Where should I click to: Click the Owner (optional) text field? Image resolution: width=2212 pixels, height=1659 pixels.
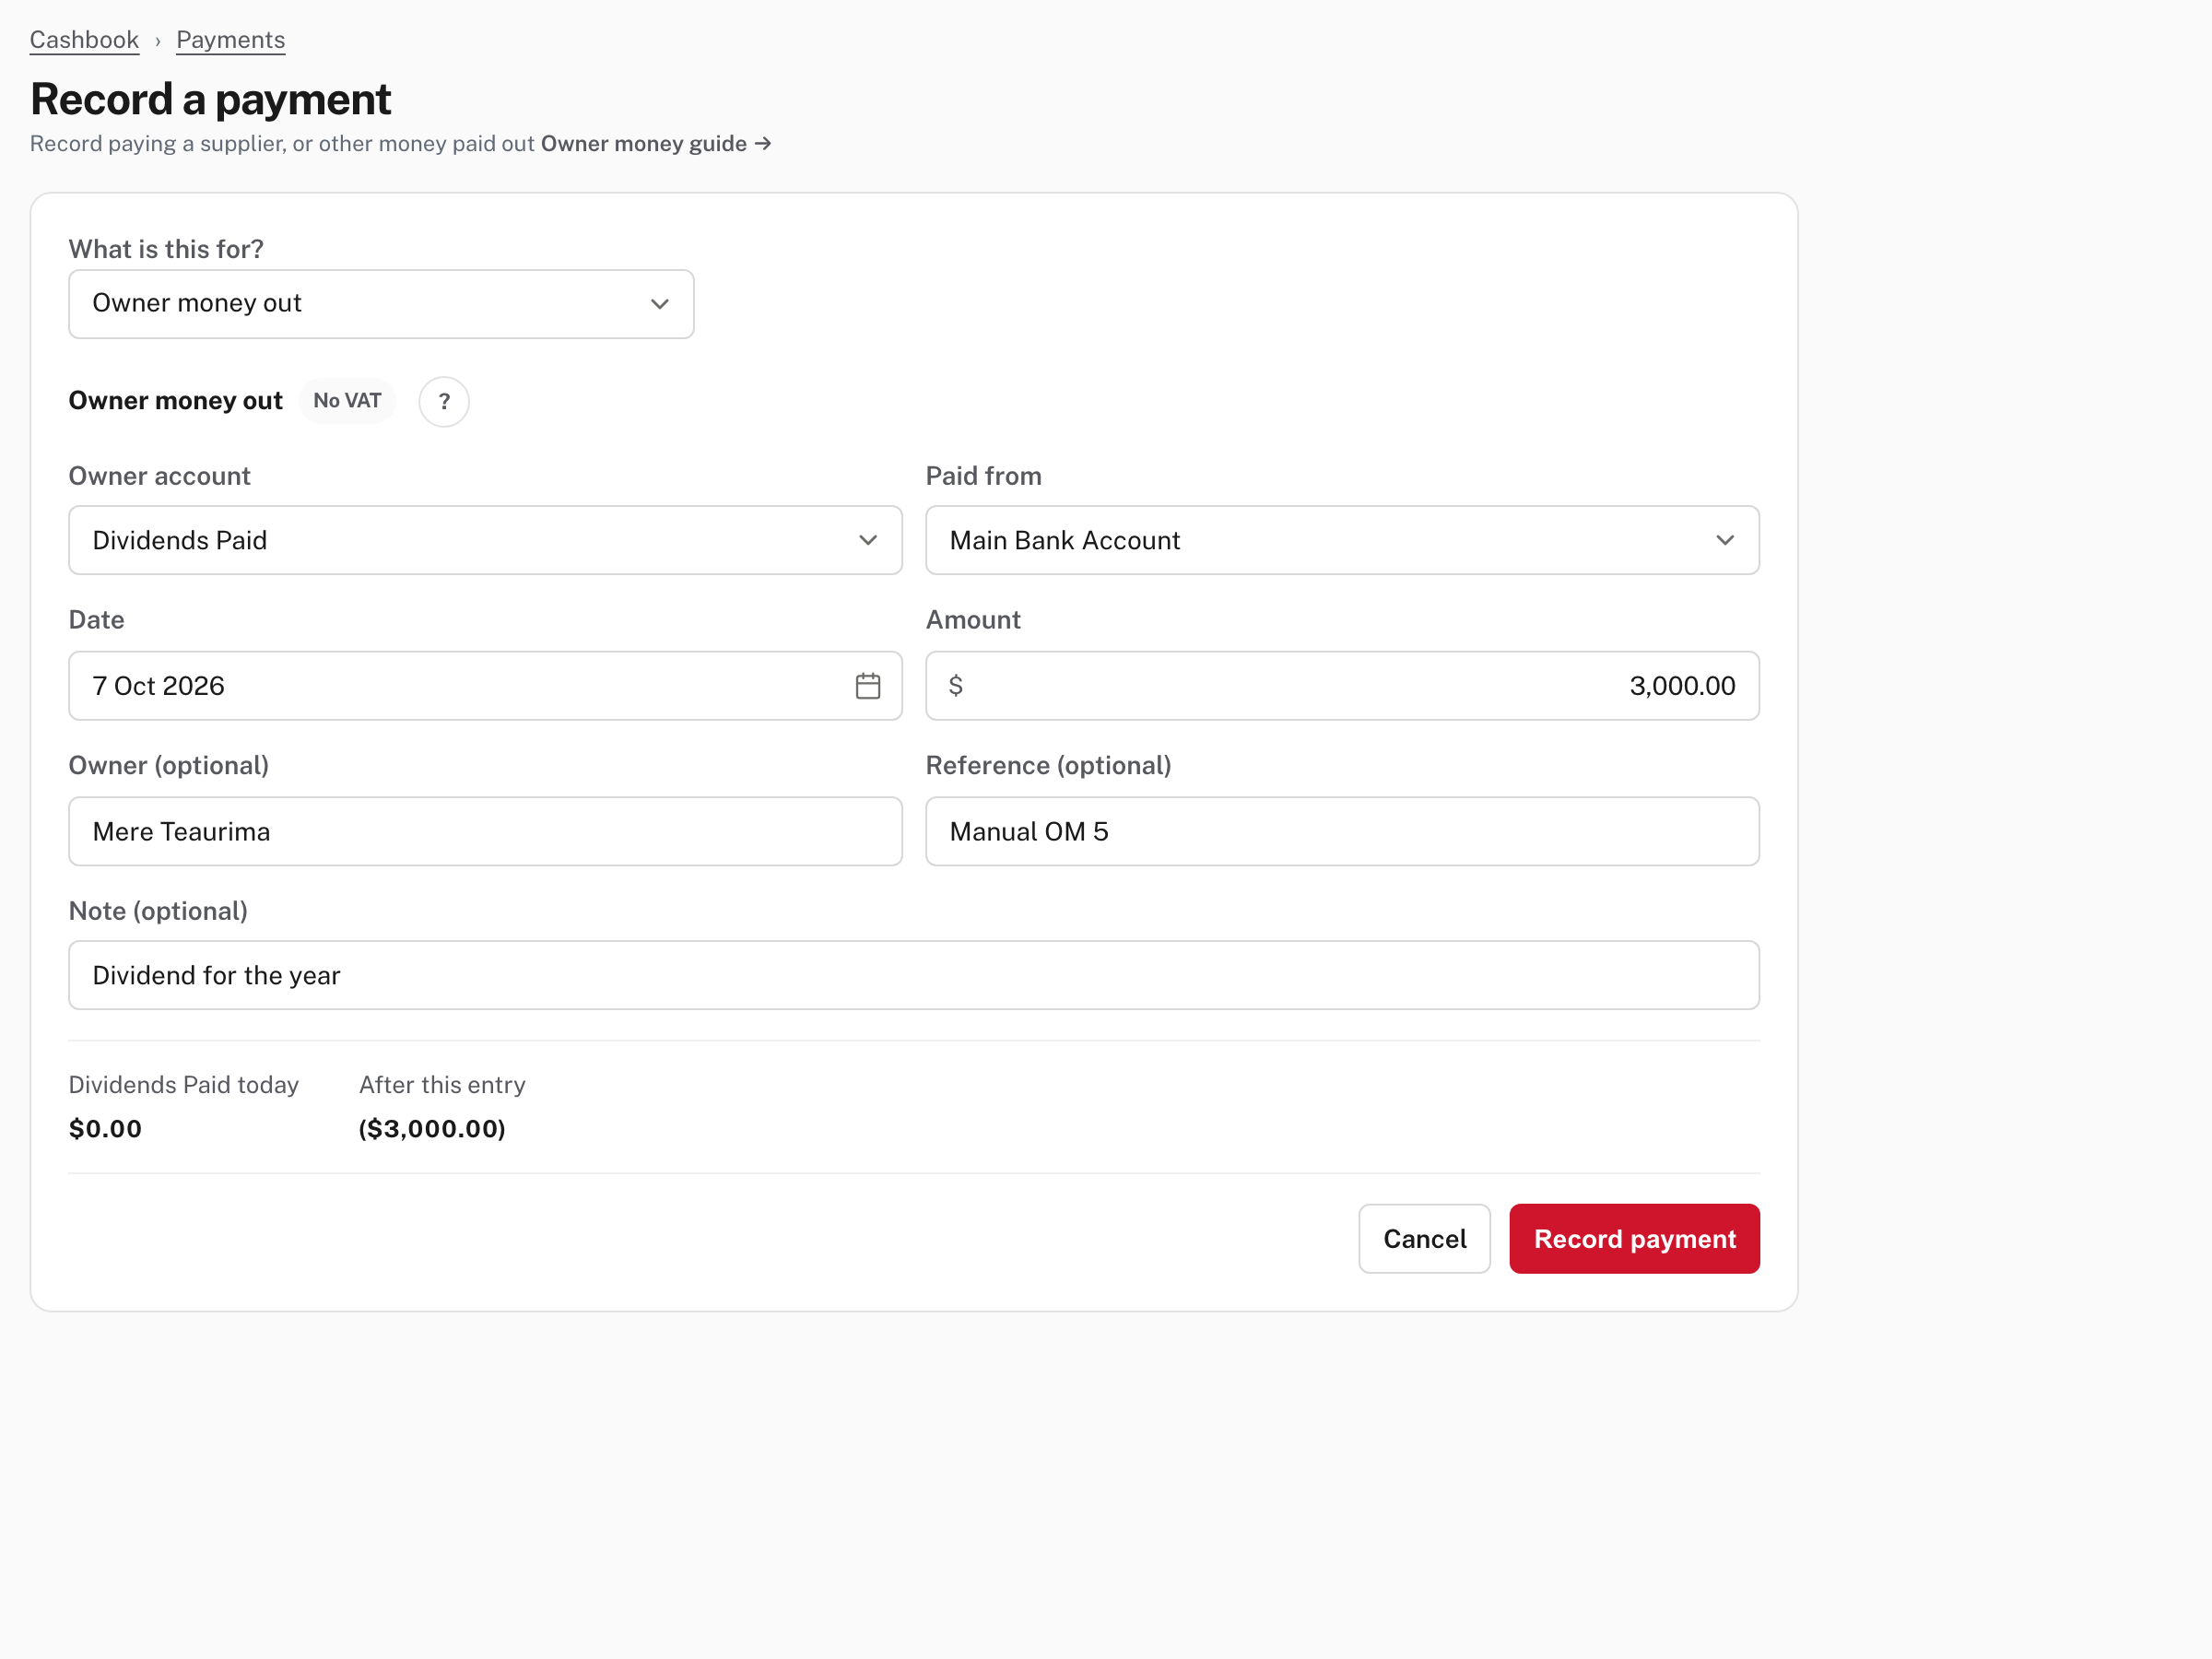485,831
